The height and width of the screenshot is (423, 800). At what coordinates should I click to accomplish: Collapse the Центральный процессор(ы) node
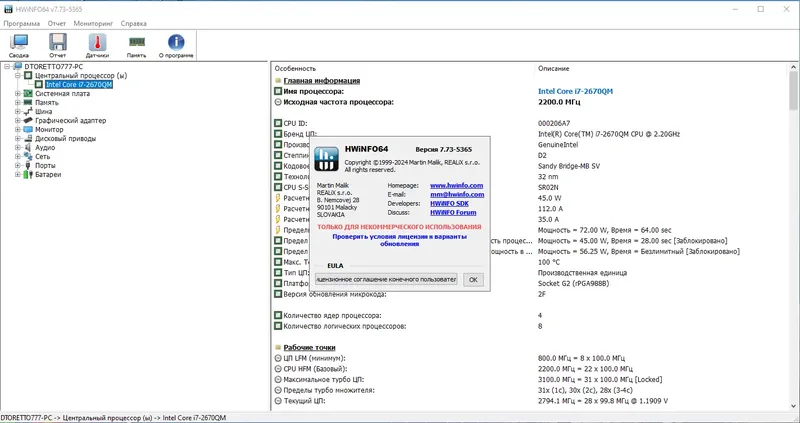(17, 76)
